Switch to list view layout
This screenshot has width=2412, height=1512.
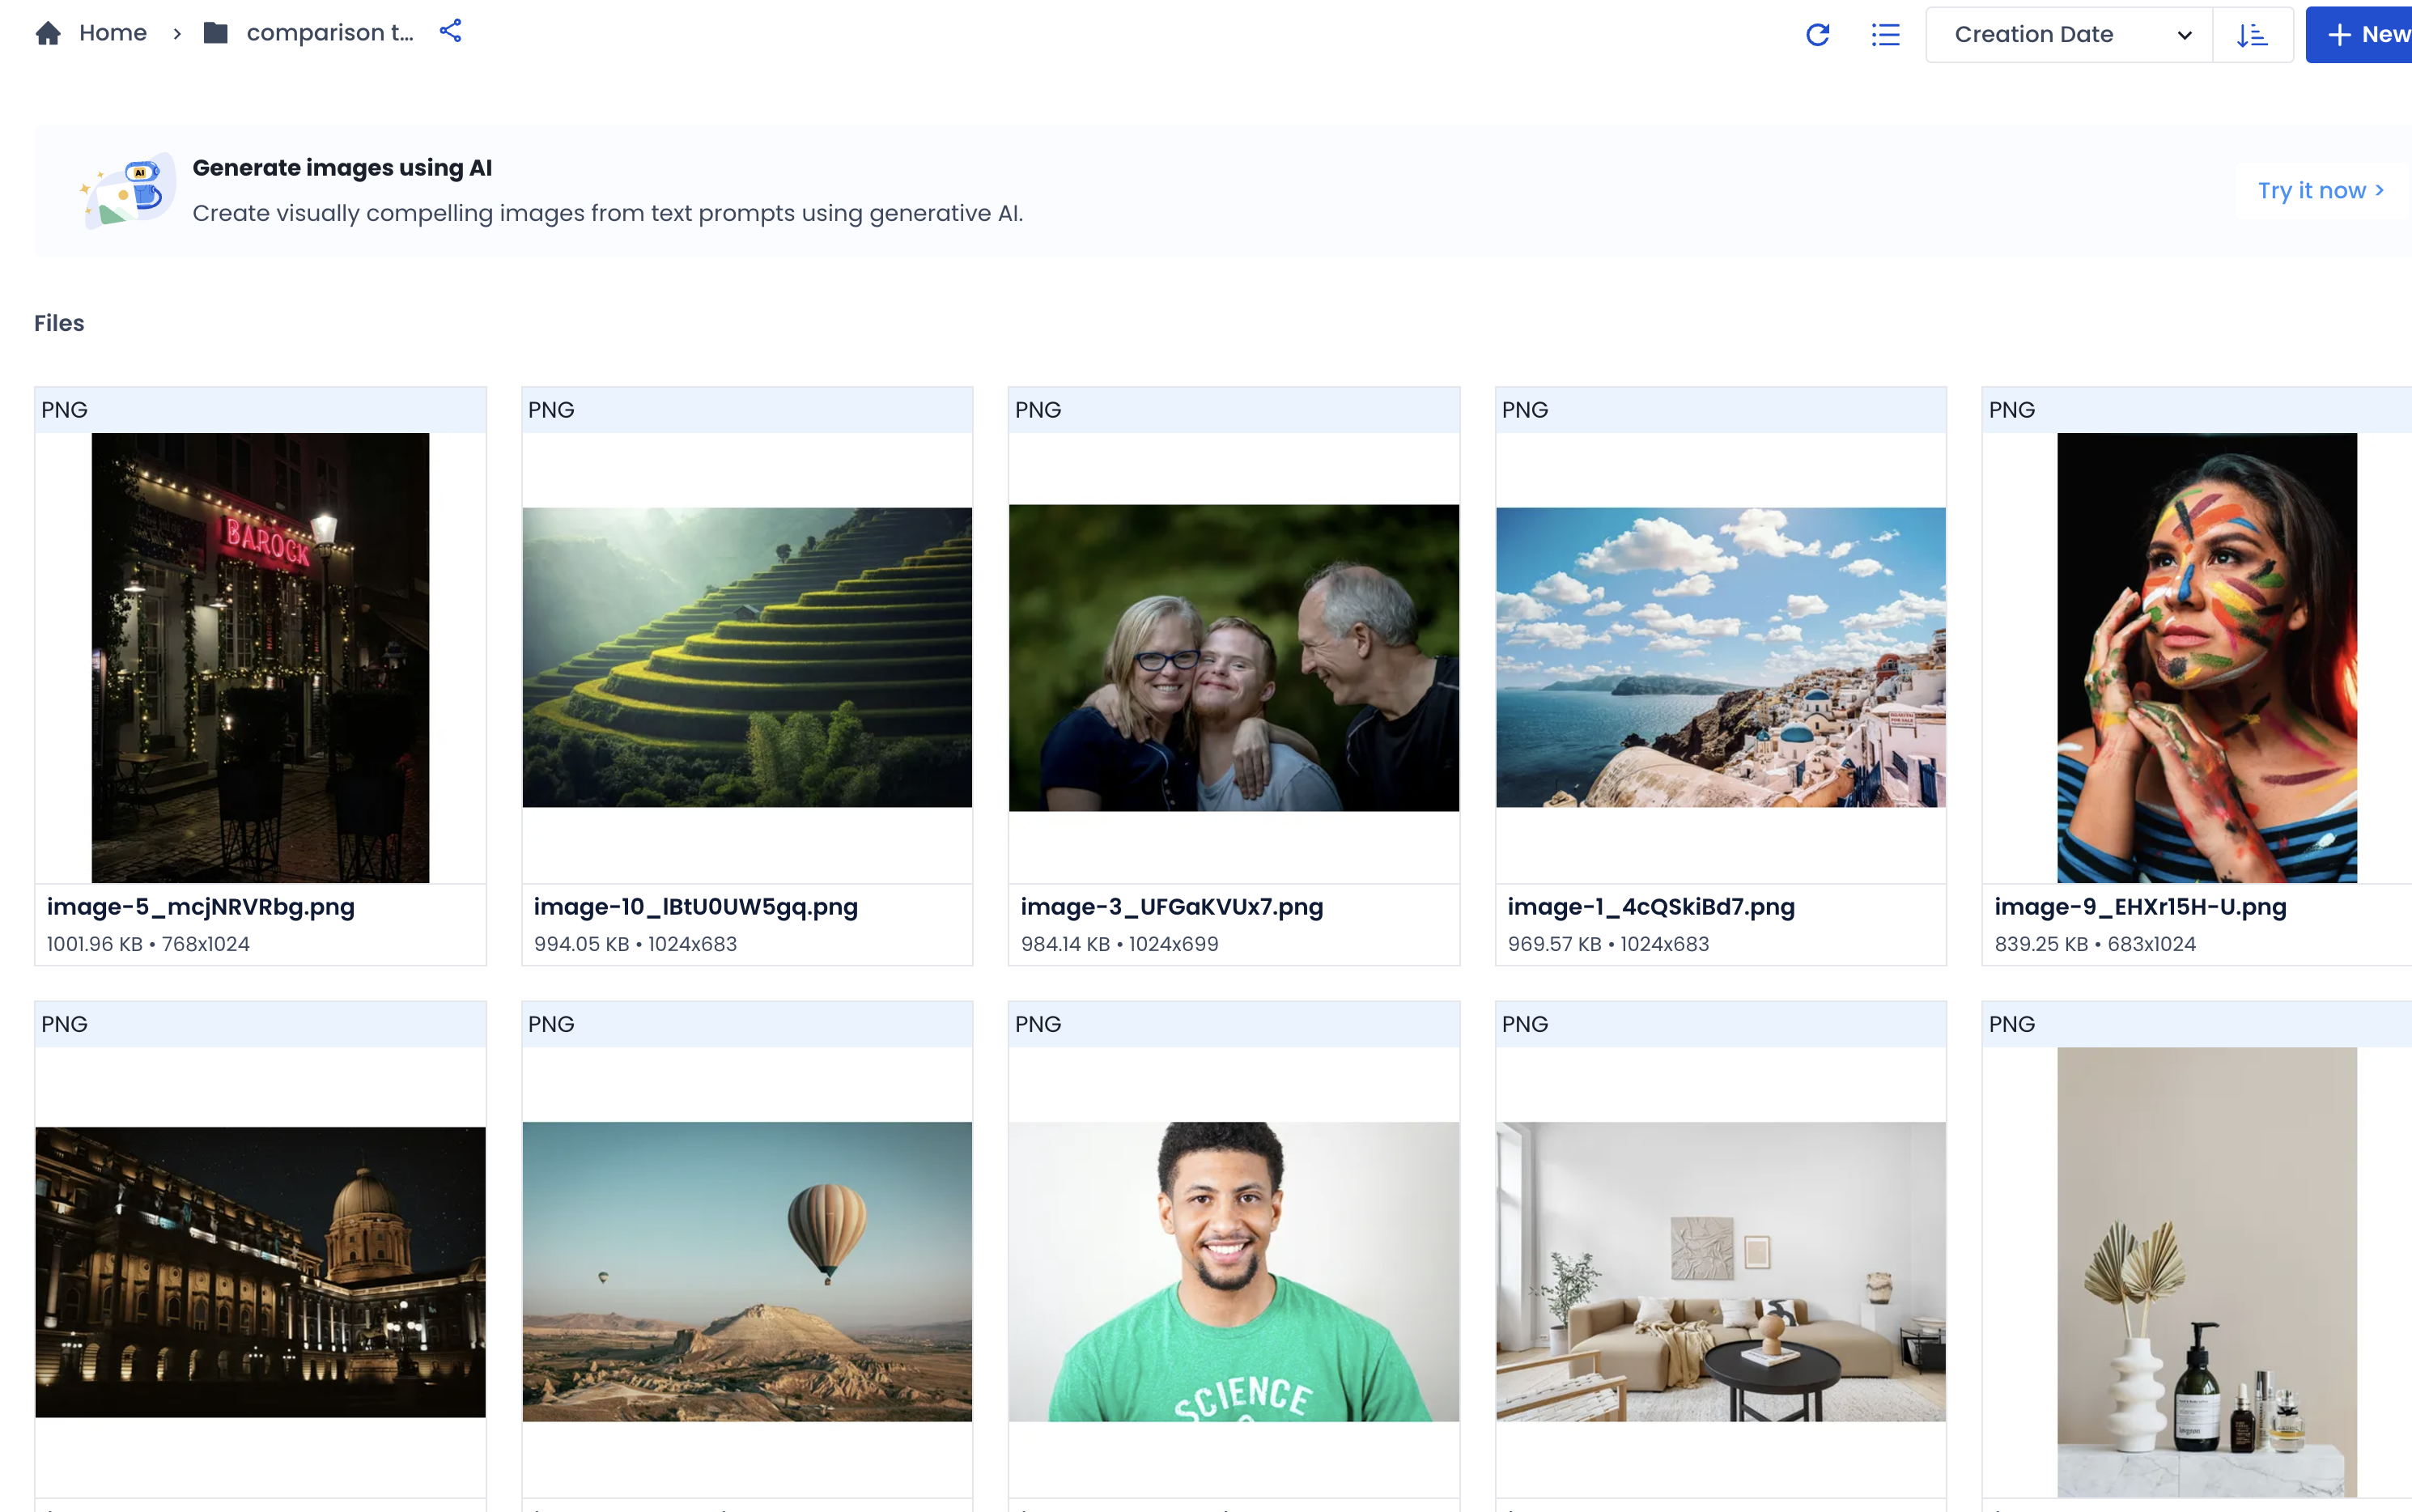pyautogui.click(x=1885, y=34)
